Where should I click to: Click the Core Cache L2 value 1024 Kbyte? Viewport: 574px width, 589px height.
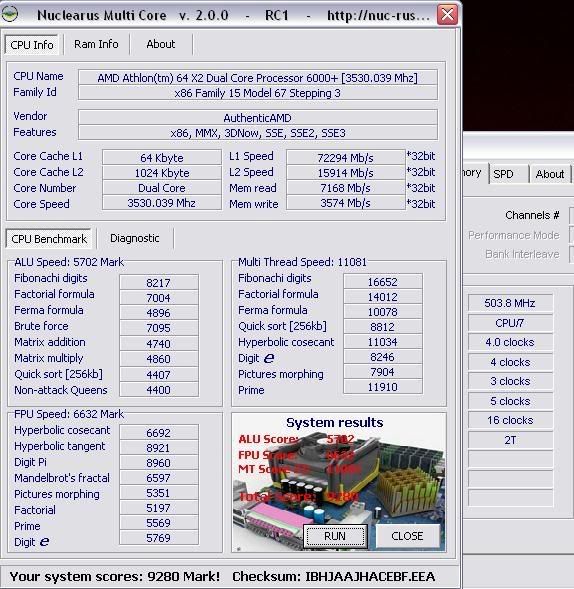tap(162, 172)
